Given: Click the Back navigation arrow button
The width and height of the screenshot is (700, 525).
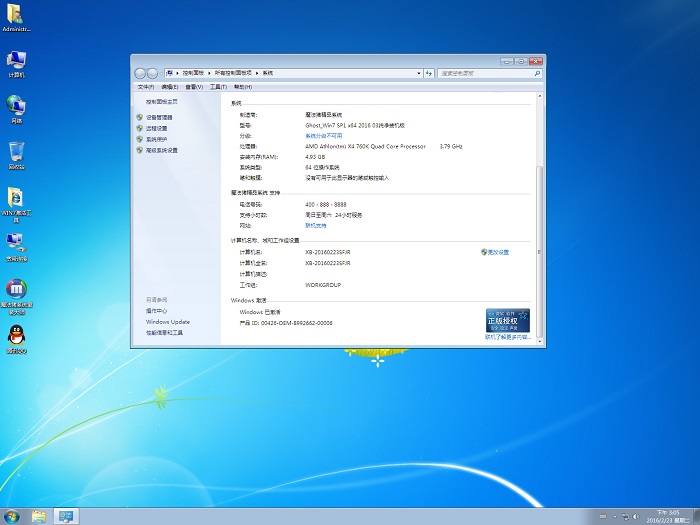Looking at the screenshot, I should click(140, 73).
